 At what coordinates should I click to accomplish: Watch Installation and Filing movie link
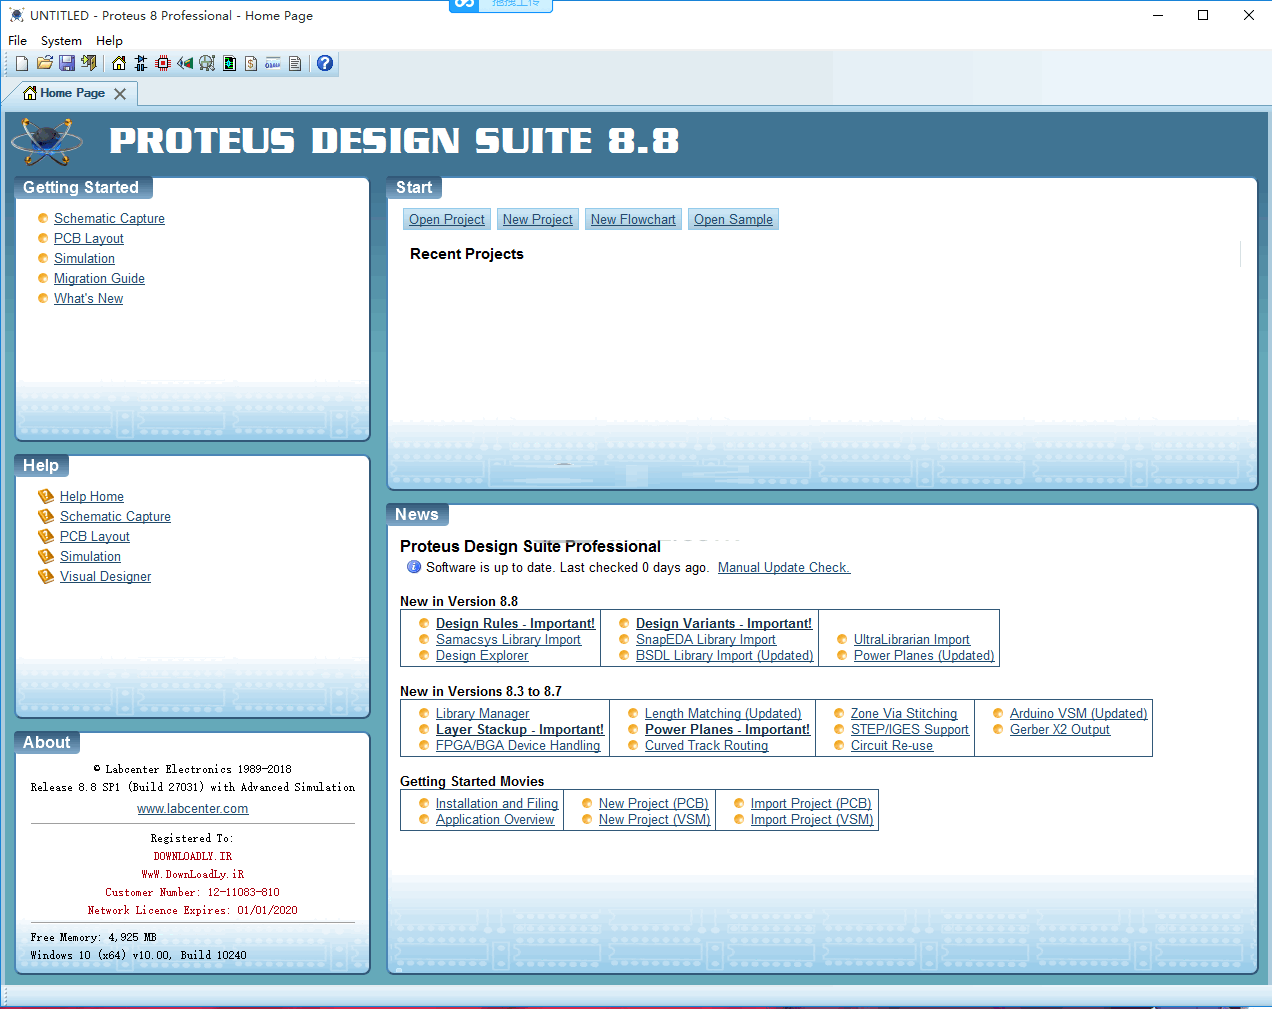[497, 804]
